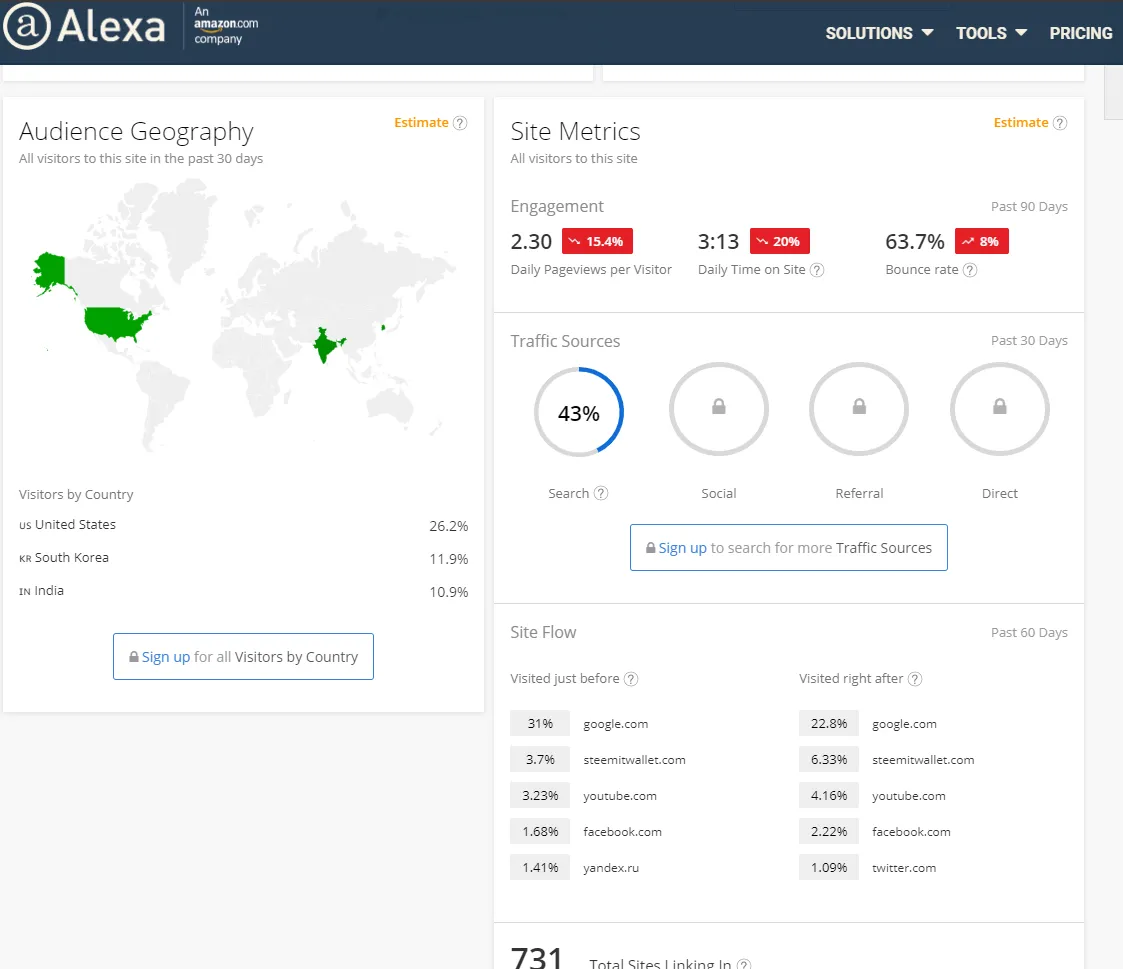The image size is (1123, 969).
Task: Click the United States country row
Action: (x=244, y=526)
